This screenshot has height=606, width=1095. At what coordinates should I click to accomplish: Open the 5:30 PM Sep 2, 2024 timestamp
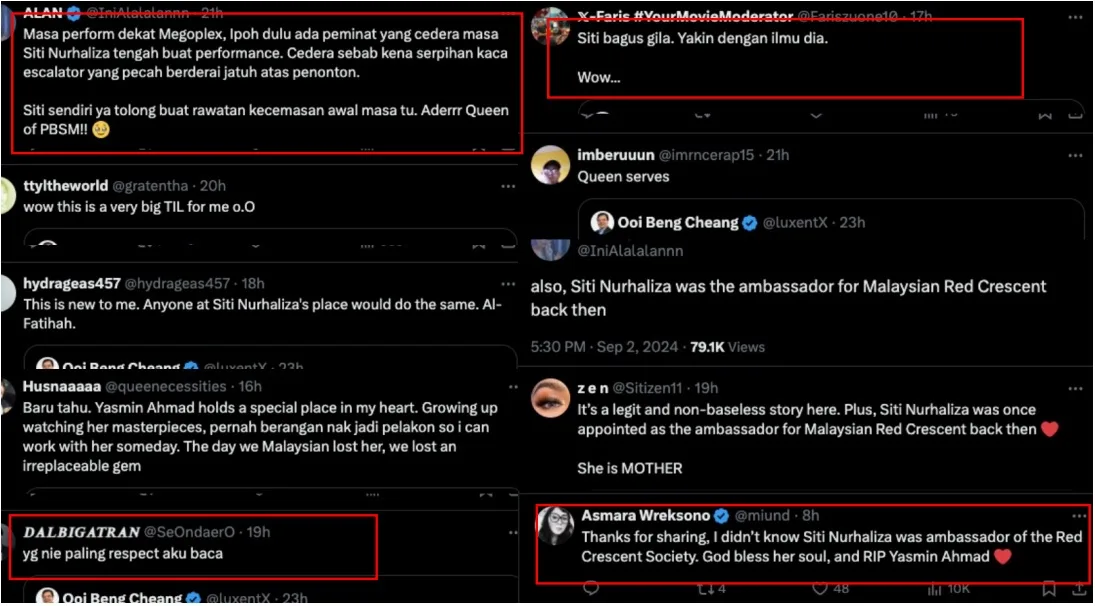coord(603,347)
